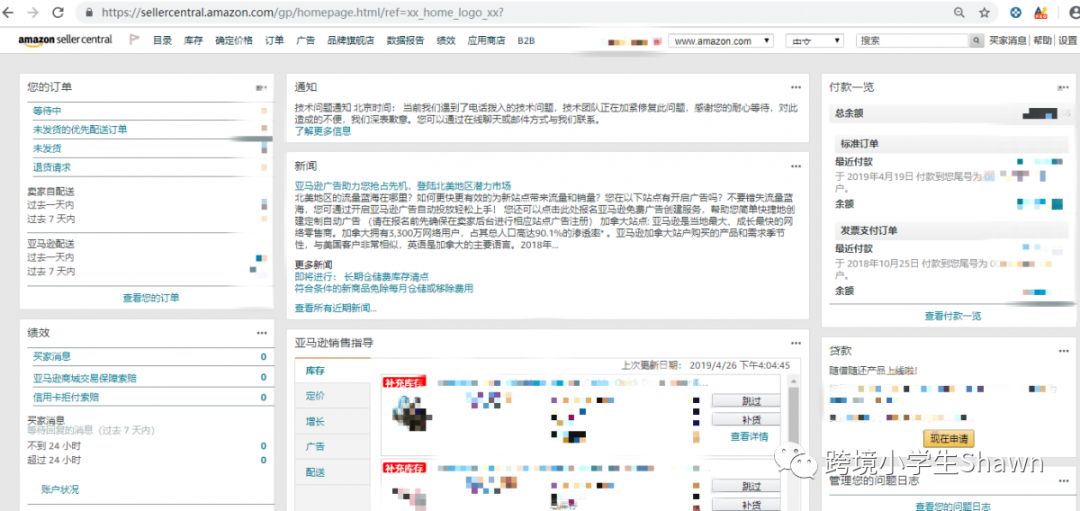This screenshot has height=511, width=1080.
Task: Click the 买家消息 link in the top right header
Action: (x=1008, y=41)
